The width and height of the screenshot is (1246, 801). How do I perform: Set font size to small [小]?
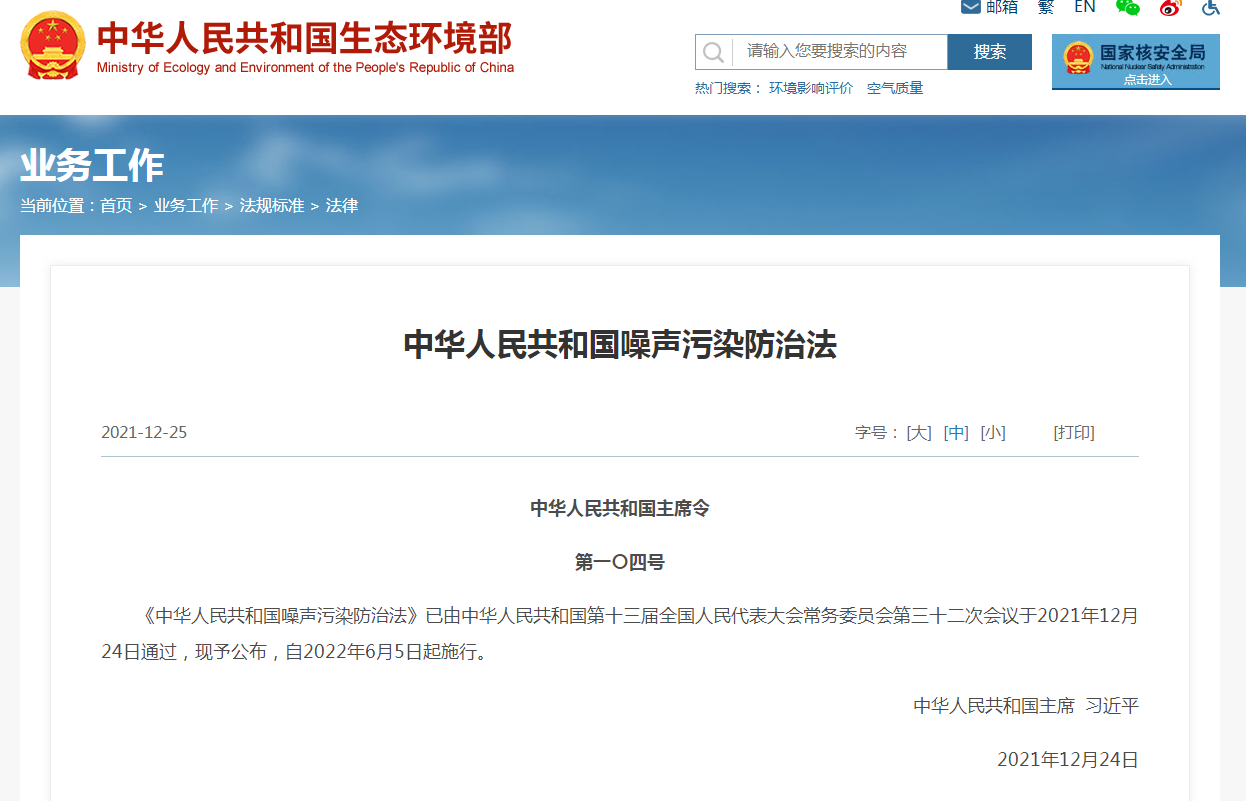(993, 433)
